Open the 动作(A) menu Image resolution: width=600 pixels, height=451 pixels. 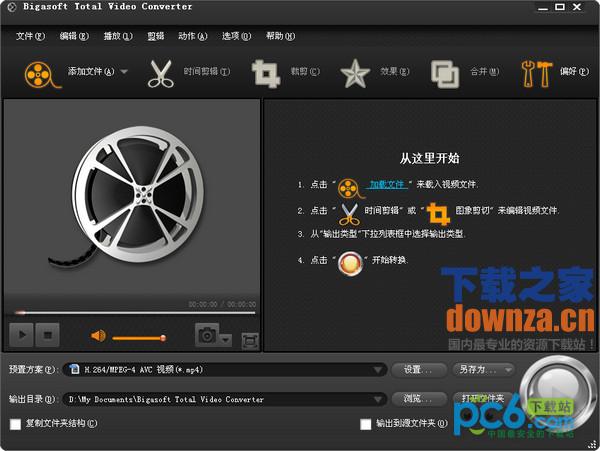point(193,36)
